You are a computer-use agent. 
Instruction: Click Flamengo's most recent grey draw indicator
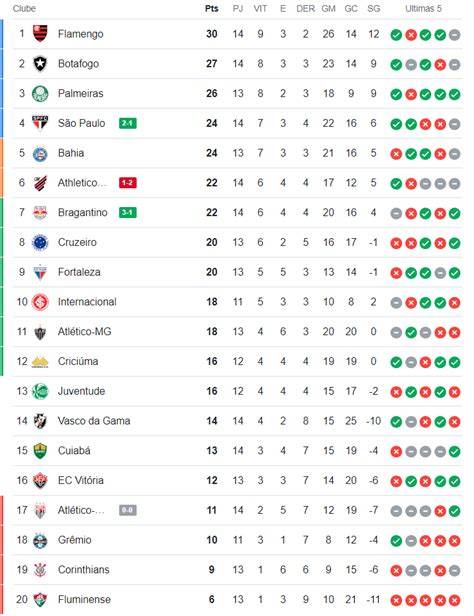pos(454,35)
